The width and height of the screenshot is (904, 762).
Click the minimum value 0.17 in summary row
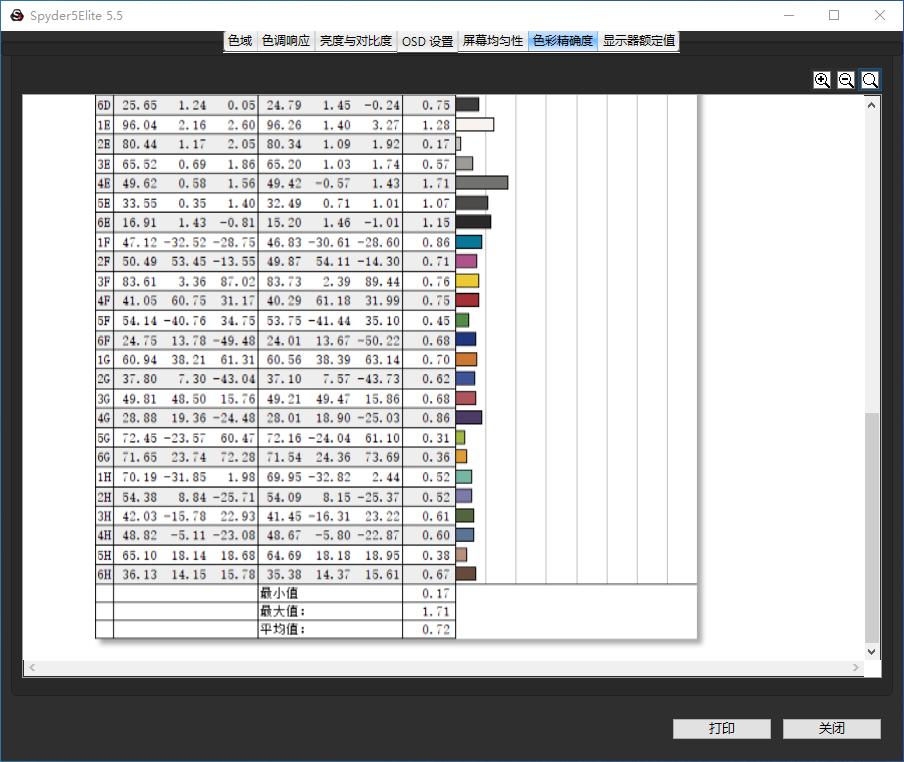pyautogui.click(x=436, y=593)
